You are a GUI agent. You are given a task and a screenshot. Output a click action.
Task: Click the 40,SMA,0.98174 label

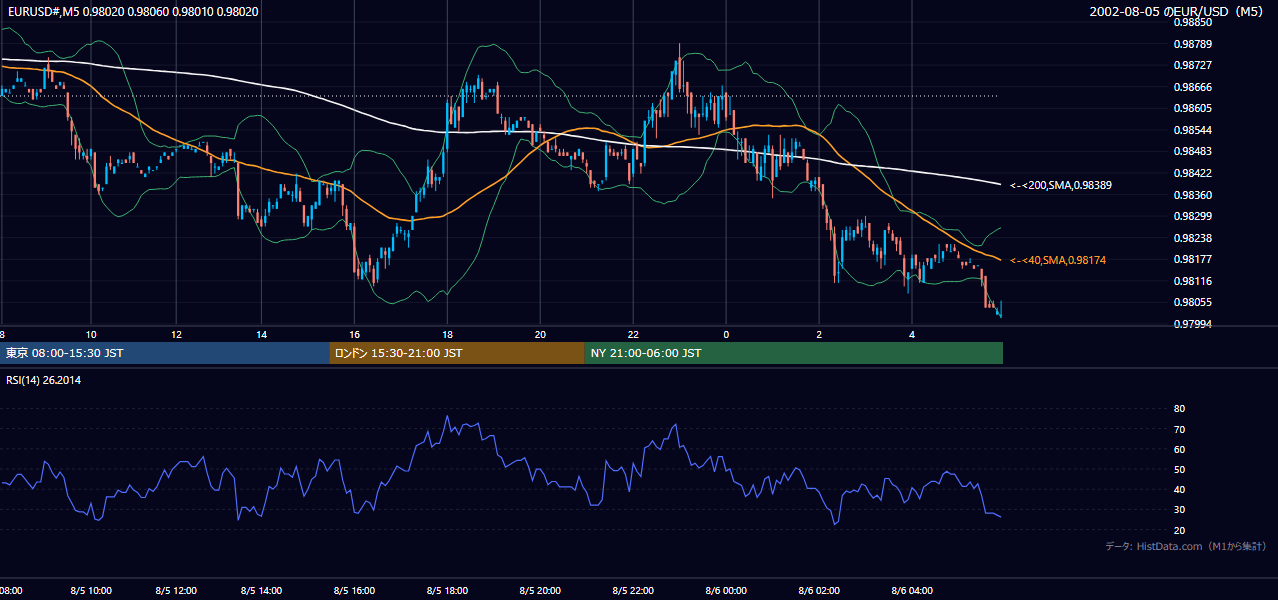click(1058, 260)
